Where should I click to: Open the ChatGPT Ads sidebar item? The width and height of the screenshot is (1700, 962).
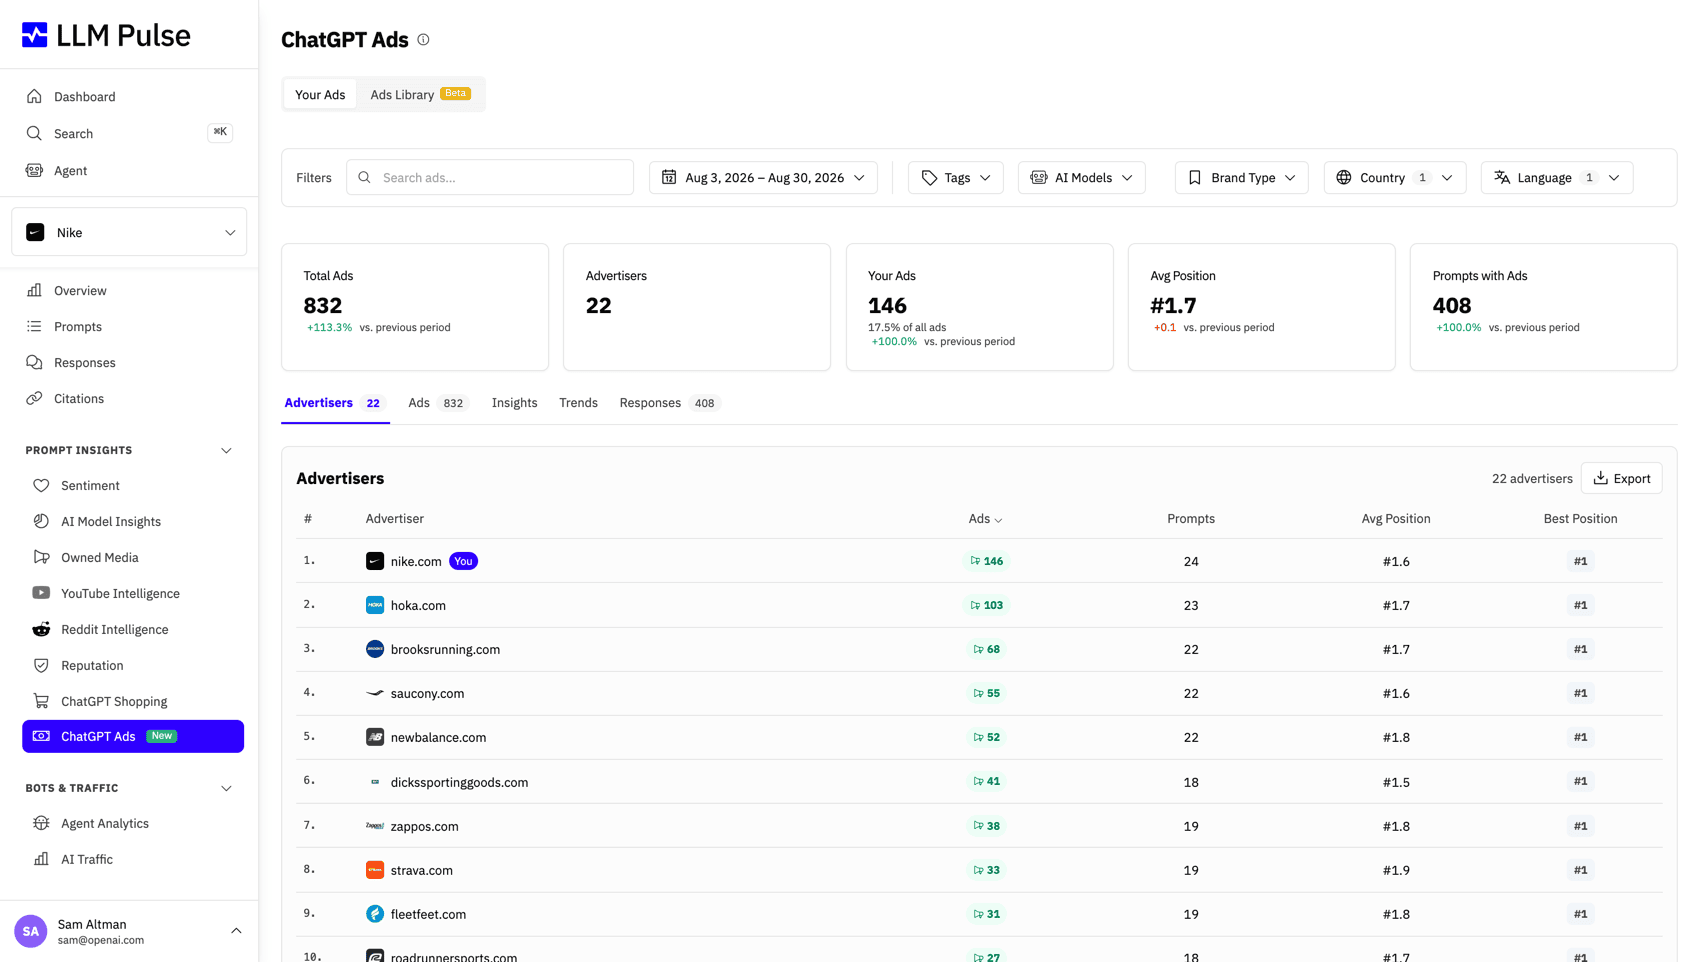point(133,736)
